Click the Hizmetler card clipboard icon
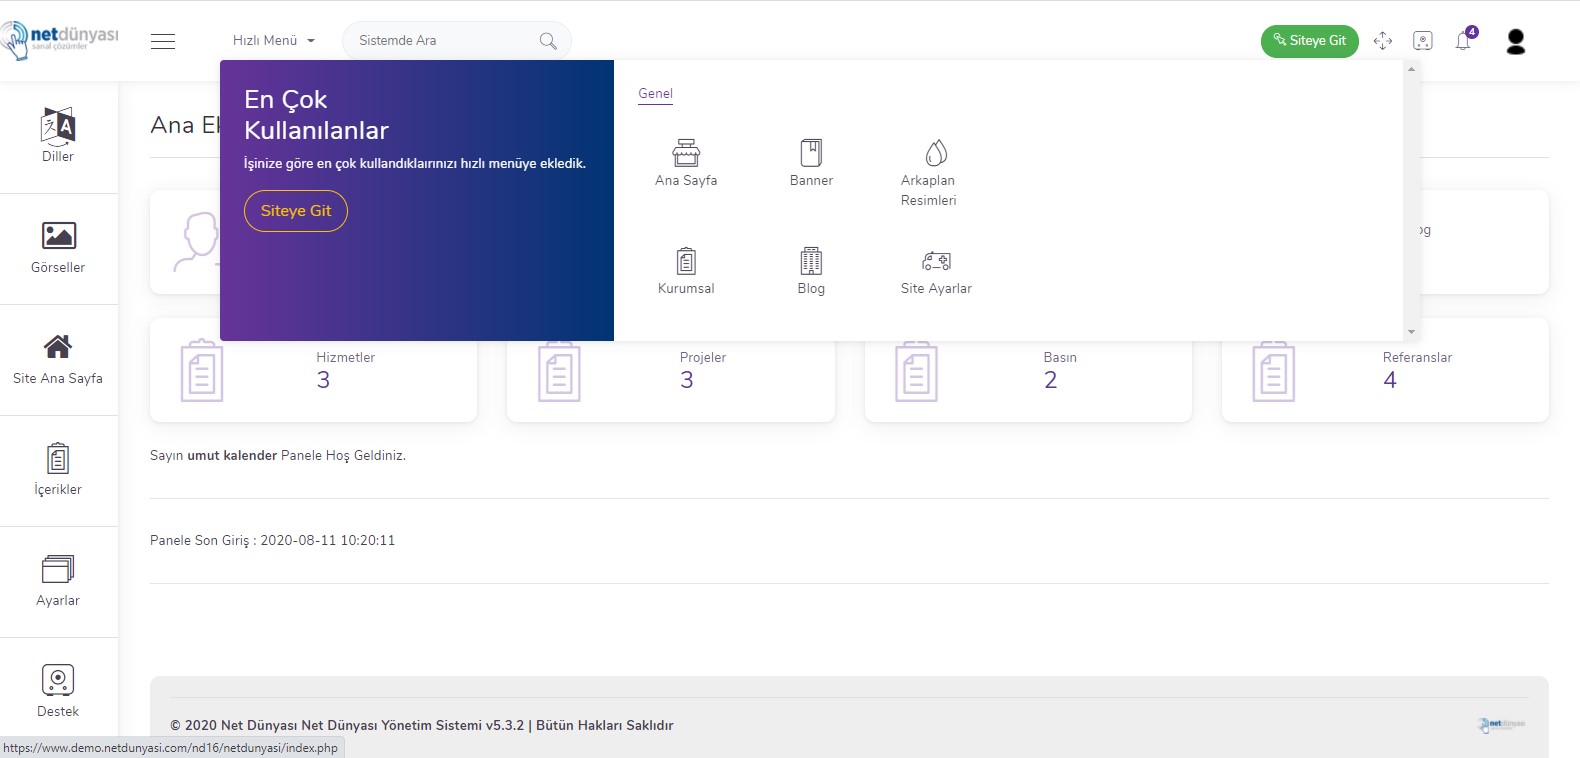This screenshot has height=758, width=1580. (202, 371)
